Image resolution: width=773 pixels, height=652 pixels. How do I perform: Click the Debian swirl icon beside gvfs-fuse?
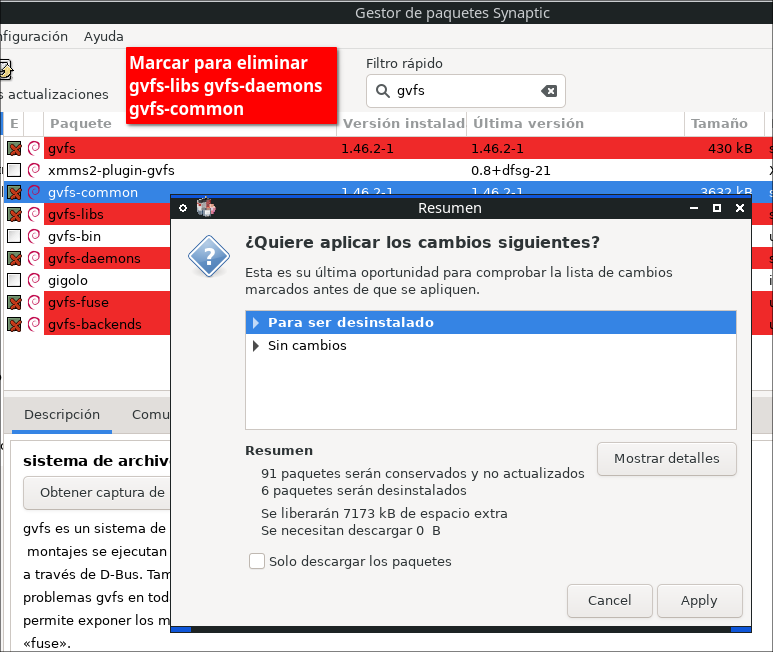[x=34, y=302]
